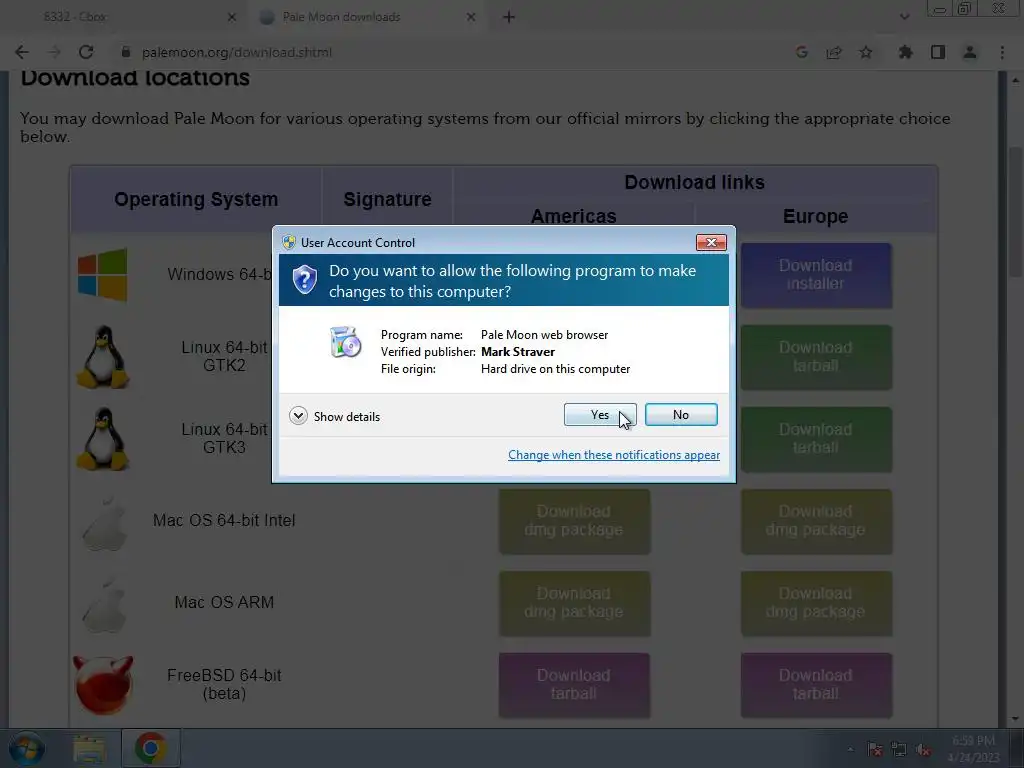This screenshot has width=1024, height=768.
Task: Select 'Mark Straver' publisher text
Action: click(518, 351)
